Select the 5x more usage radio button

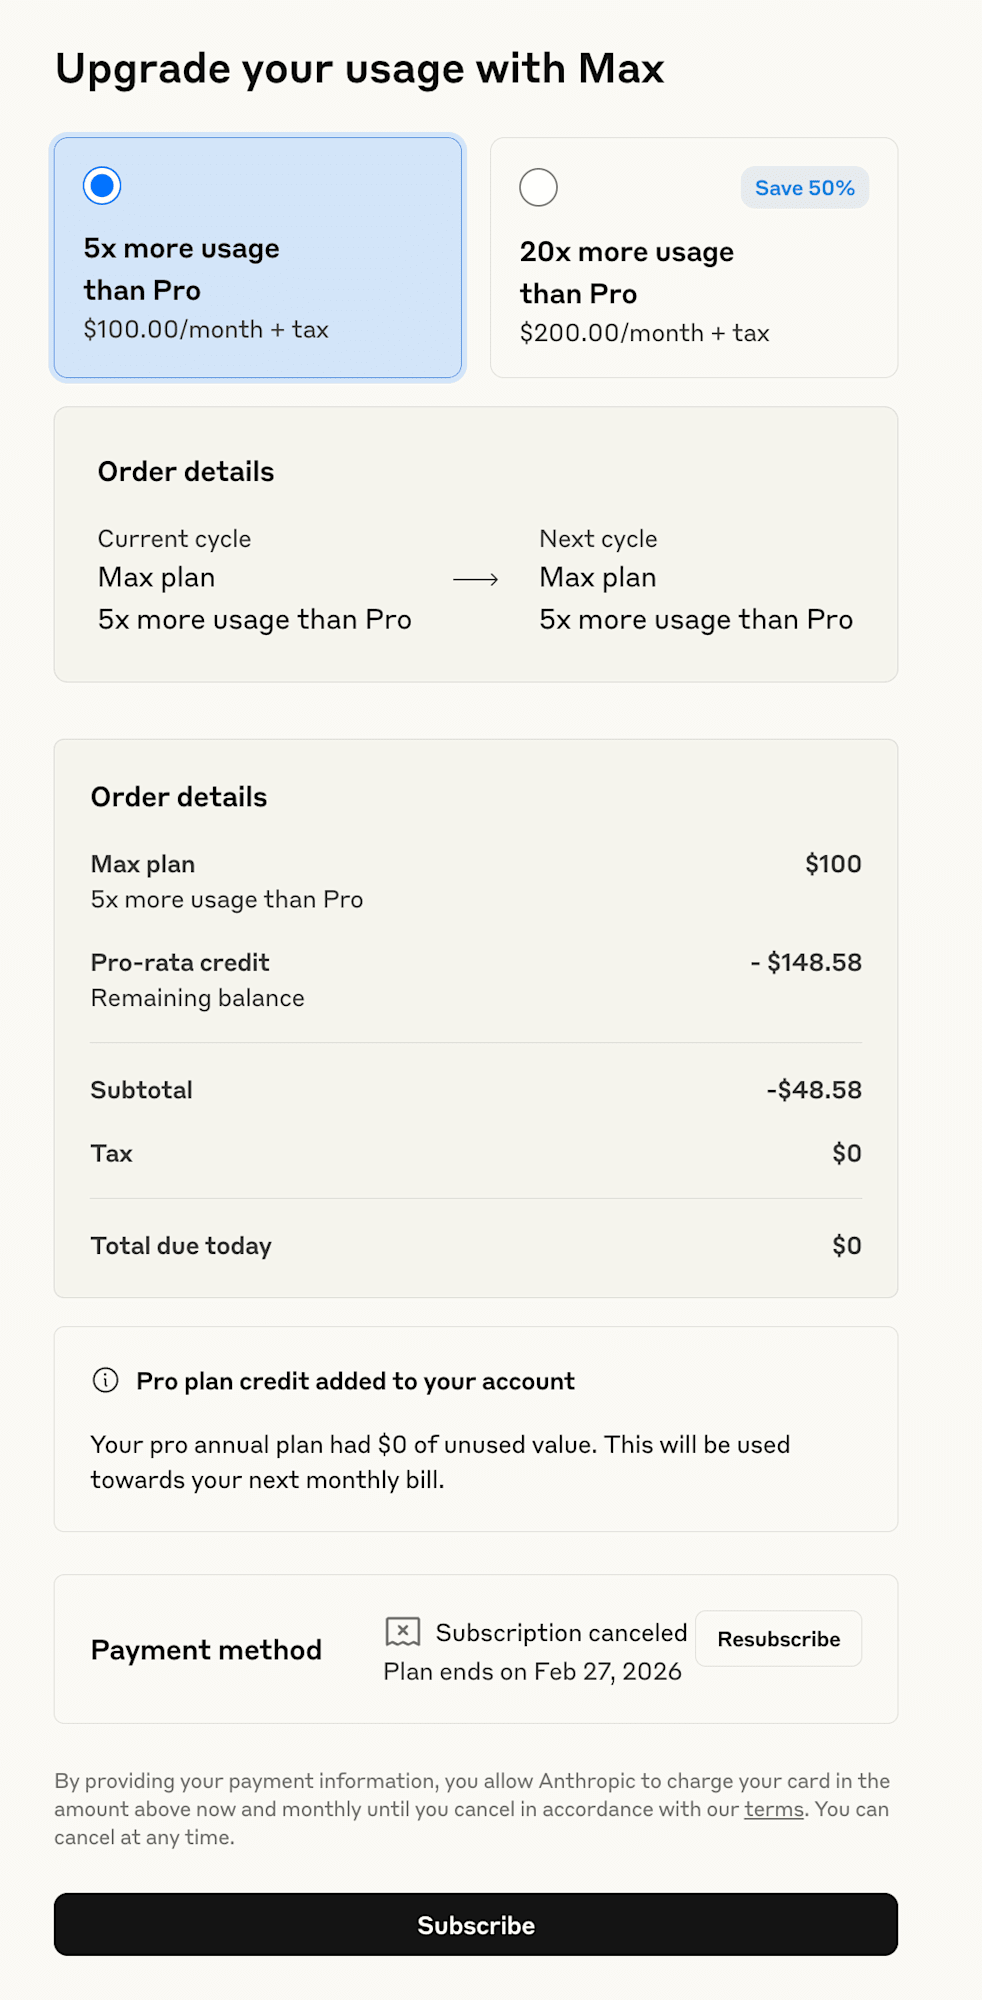click(102, 186)
